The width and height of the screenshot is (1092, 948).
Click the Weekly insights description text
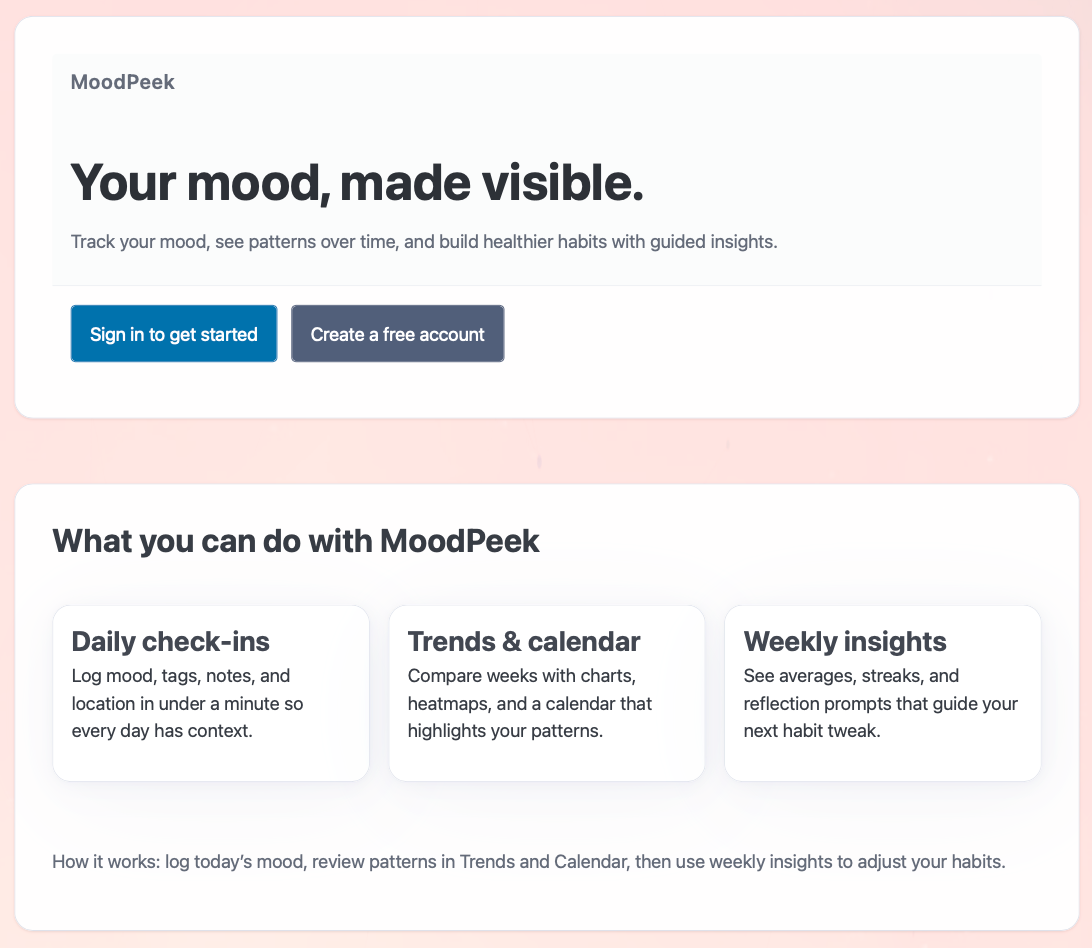coord(880,703)
